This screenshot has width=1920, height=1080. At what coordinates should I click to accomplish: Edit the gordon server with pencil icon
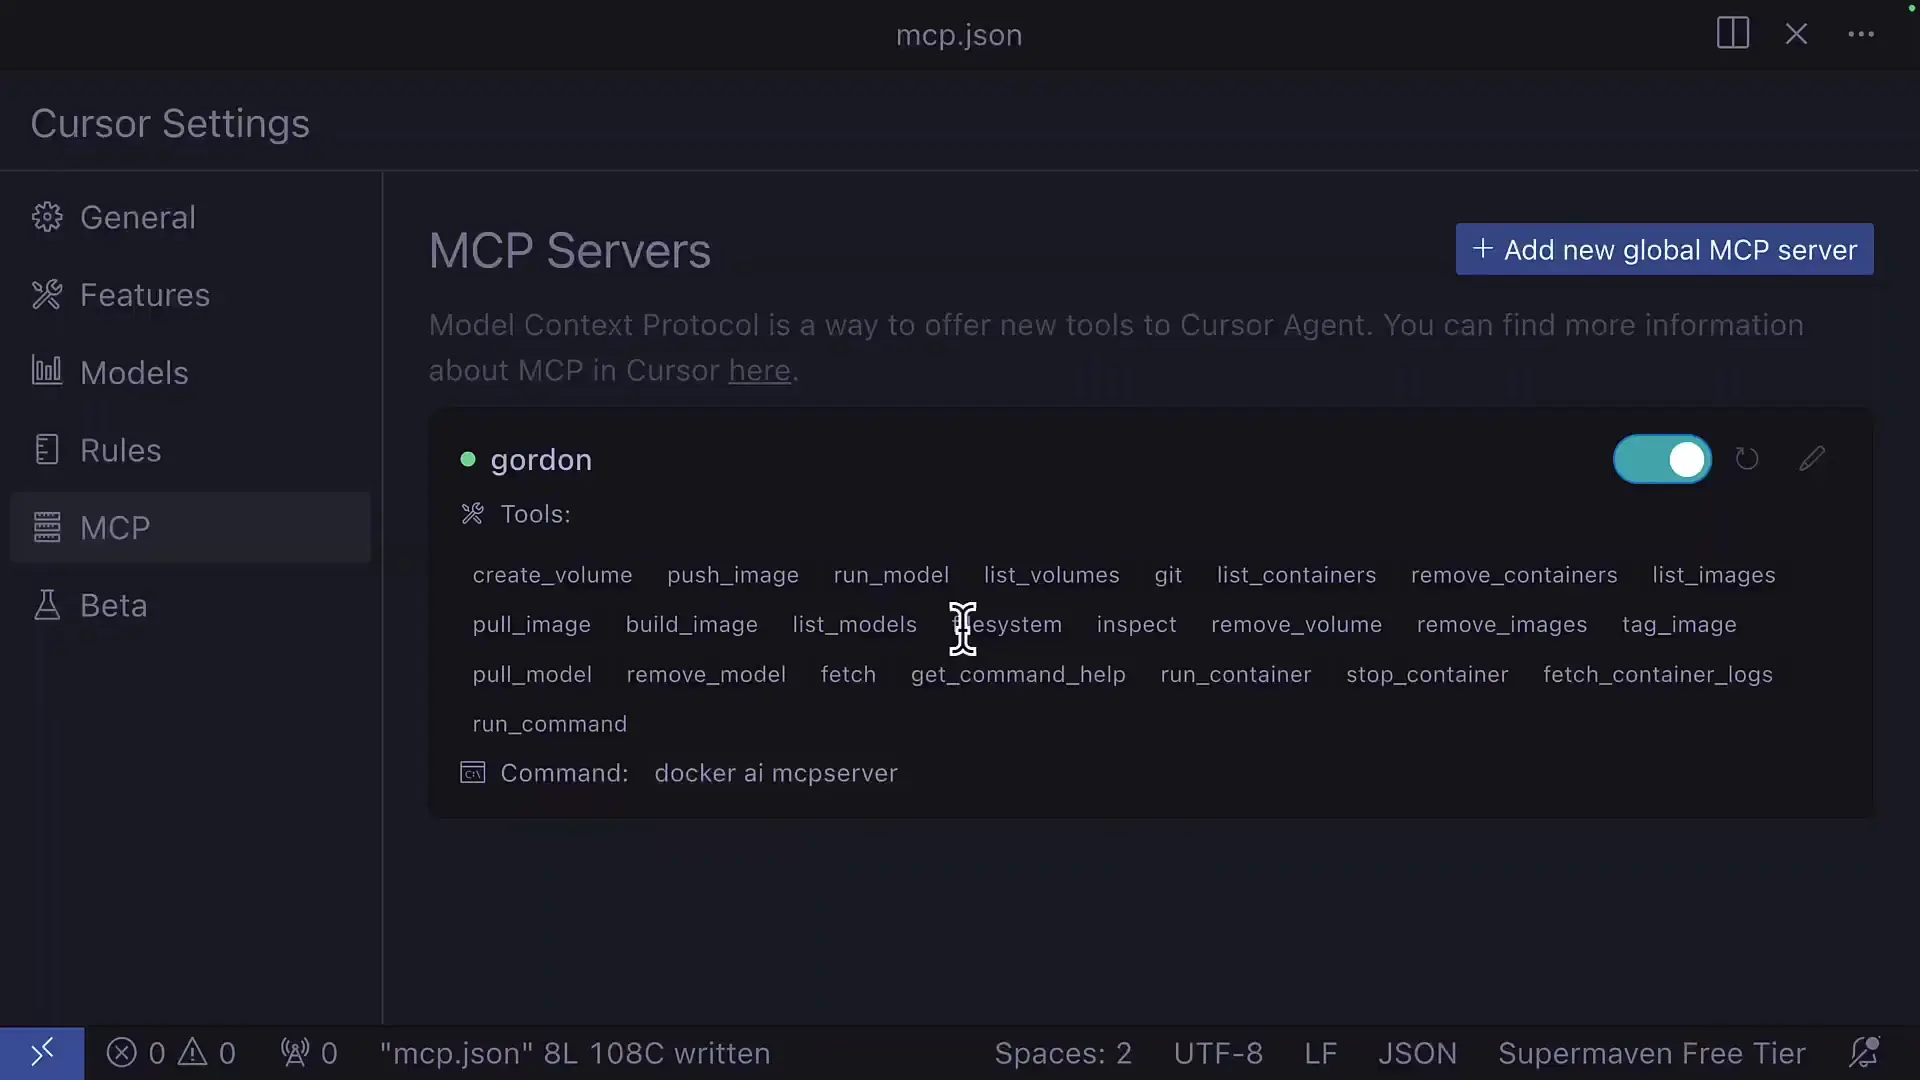1812,459
